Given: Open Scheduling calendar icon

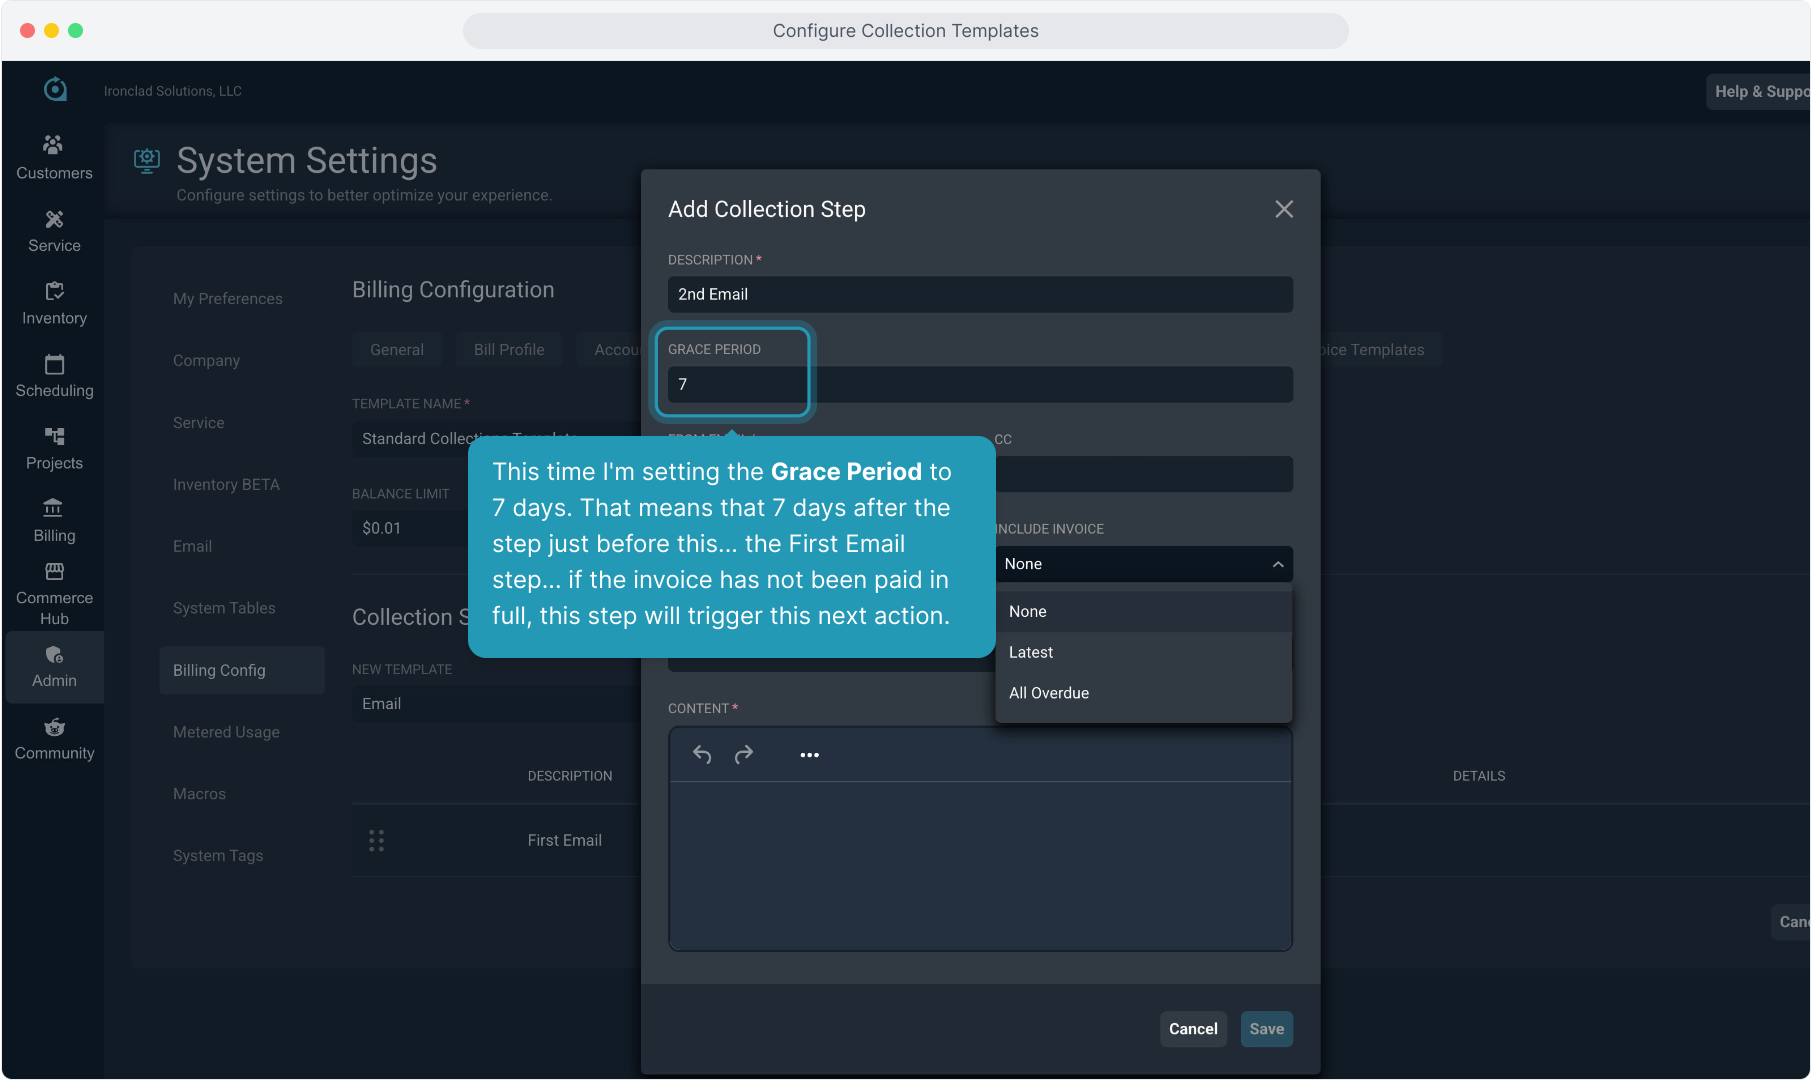Looking at the screenshot, I should tap(54, 364).
